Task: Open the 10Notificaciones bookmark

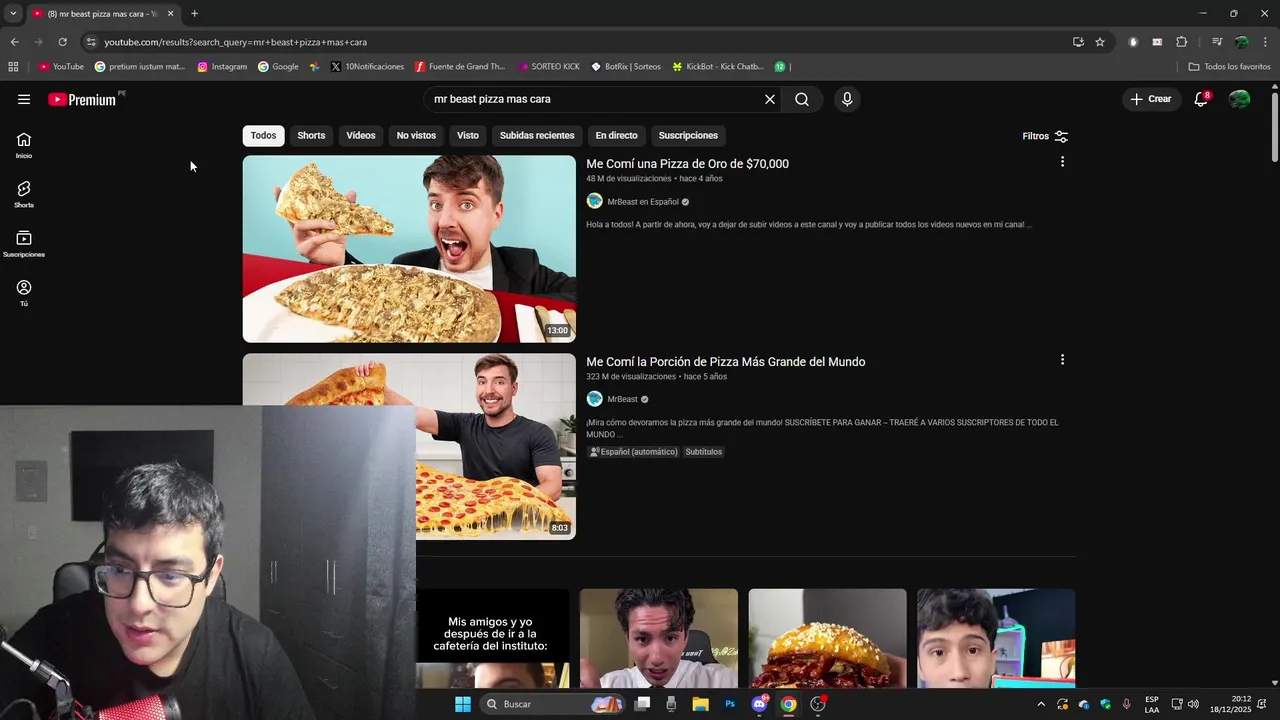Action: pyautogui.click(x=367, y=67)
